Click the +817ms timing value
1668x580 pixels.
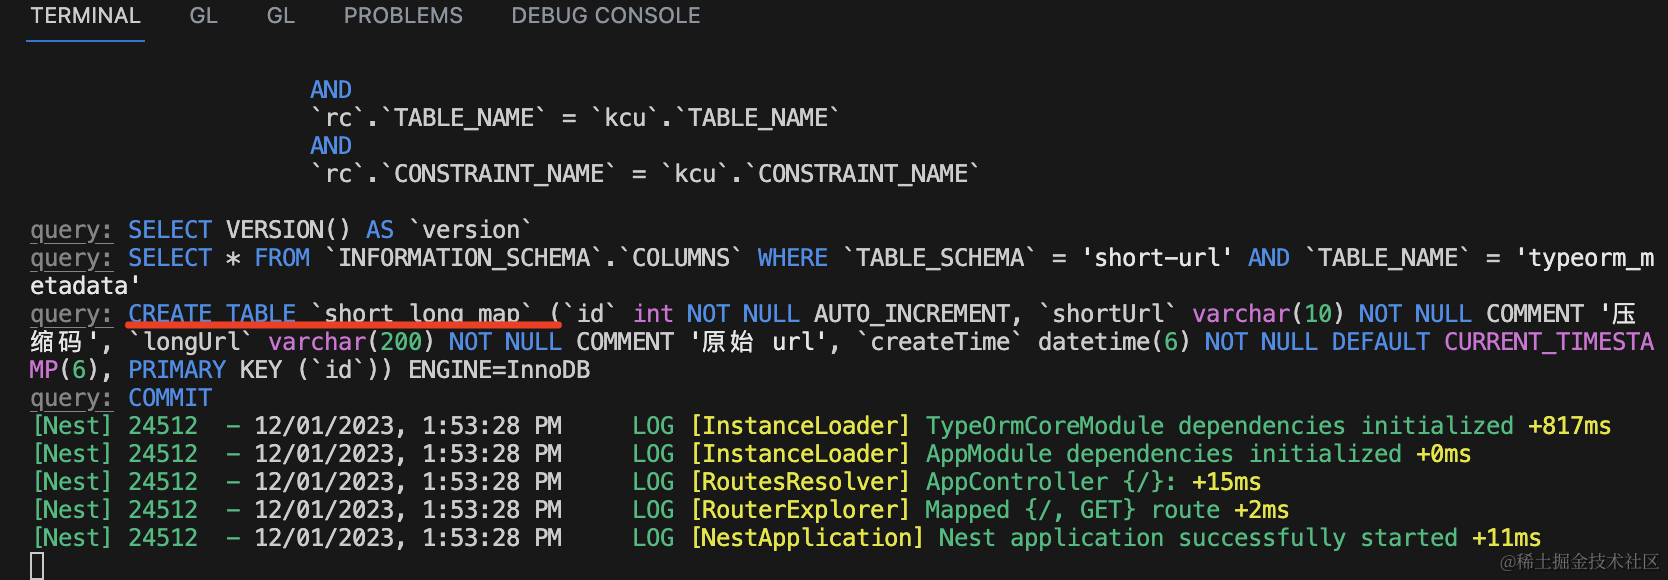1569,426
